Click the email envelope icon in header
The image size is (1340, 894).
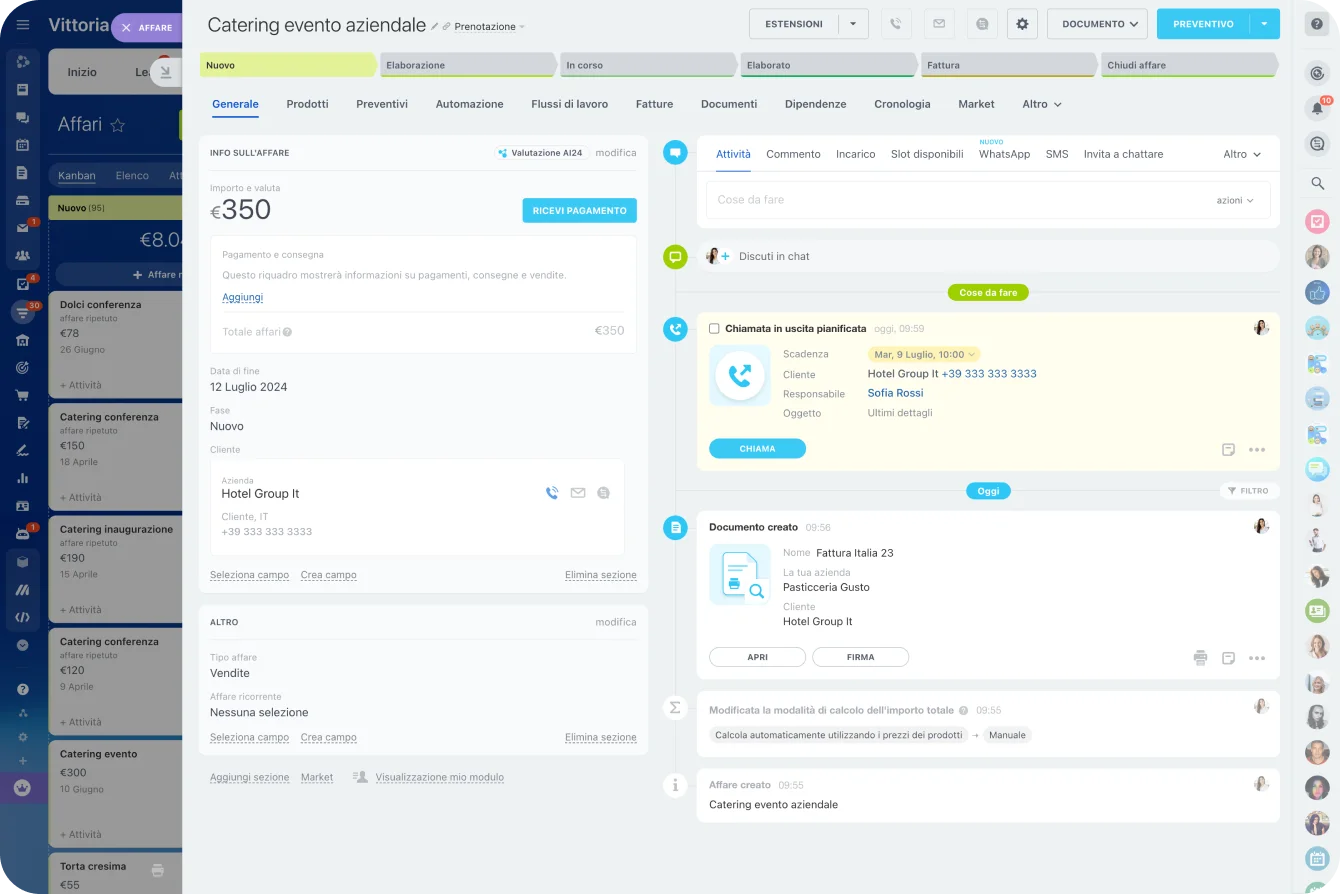click(x=939, y=24)
